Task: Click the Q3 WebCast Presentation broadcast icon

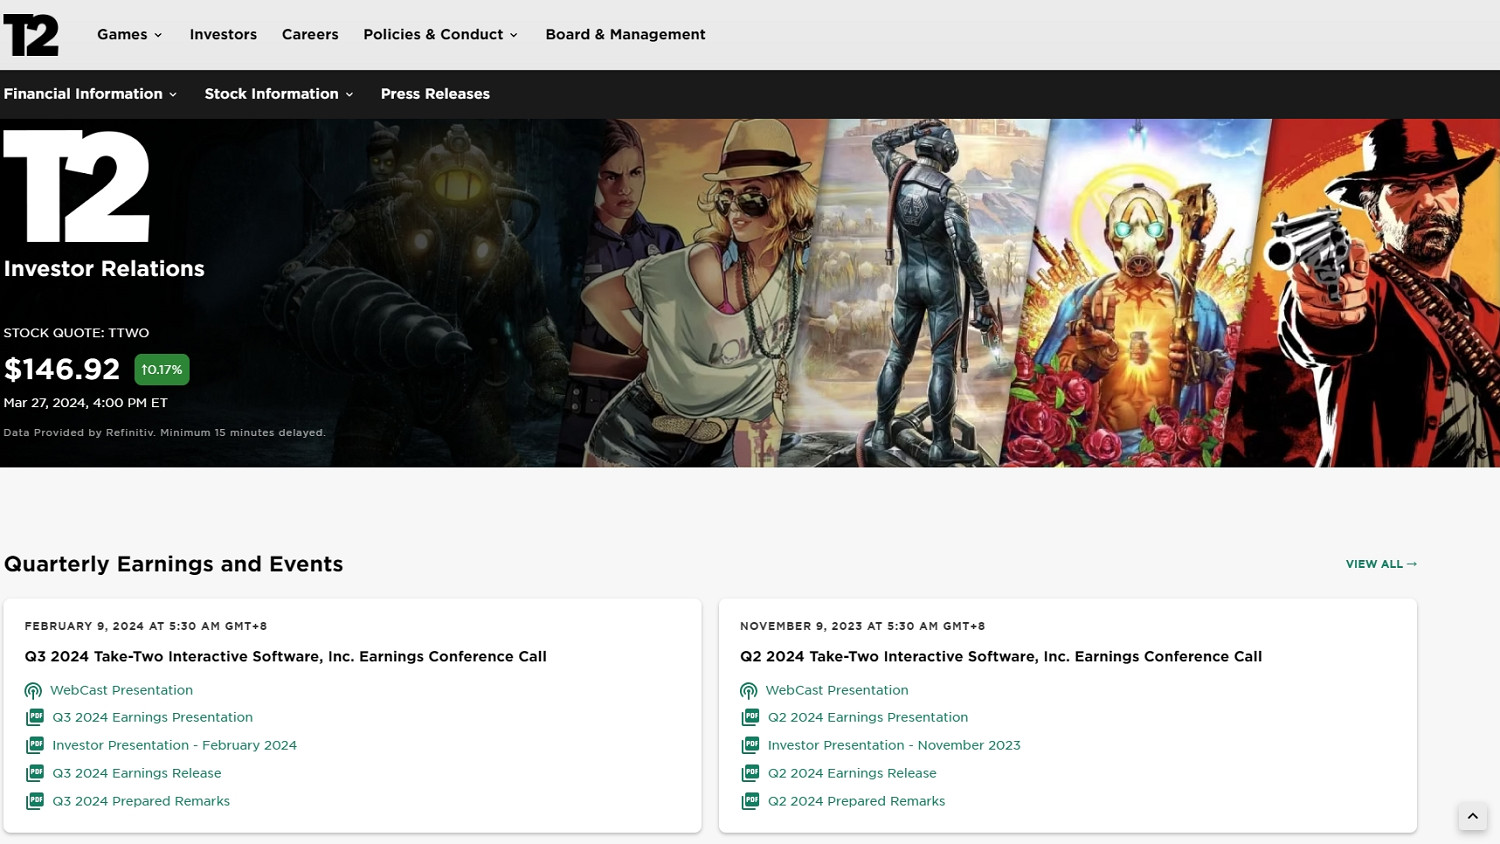Action: [33, 691]
